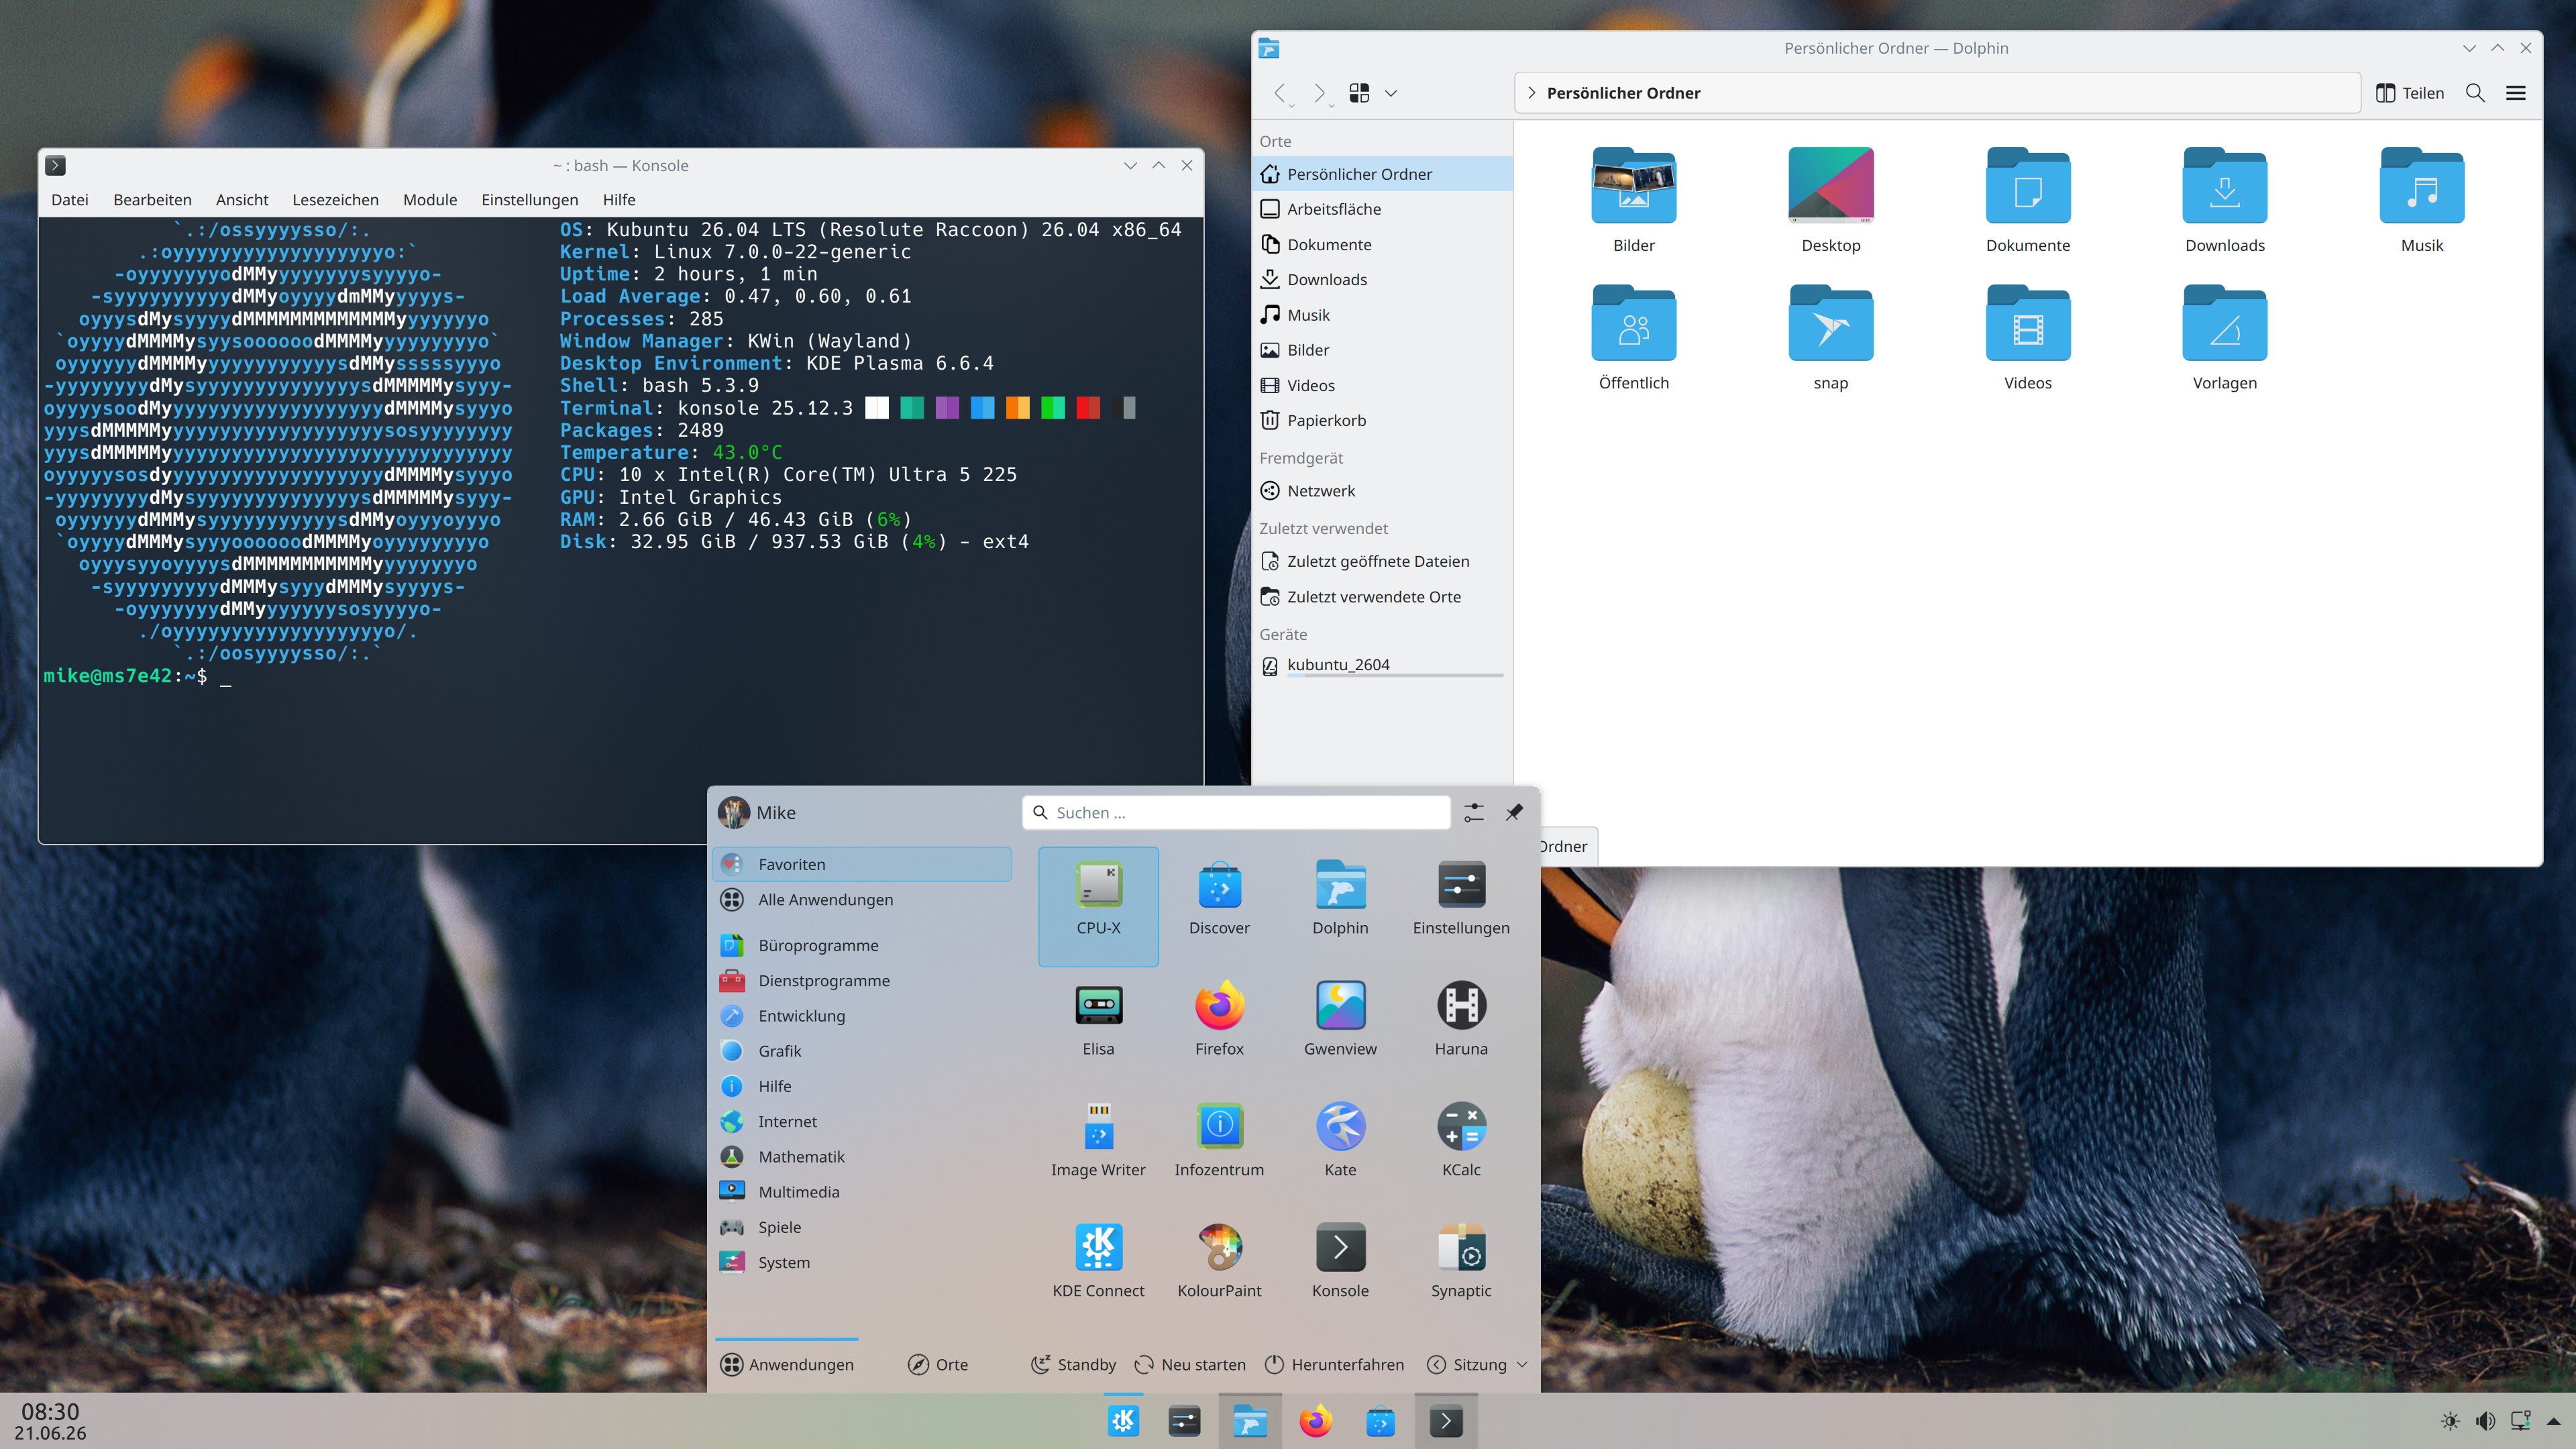This screenshot has height=1449, width=2576.
Task: Open the volume control in system tray
Action: pos(2485,1421)
